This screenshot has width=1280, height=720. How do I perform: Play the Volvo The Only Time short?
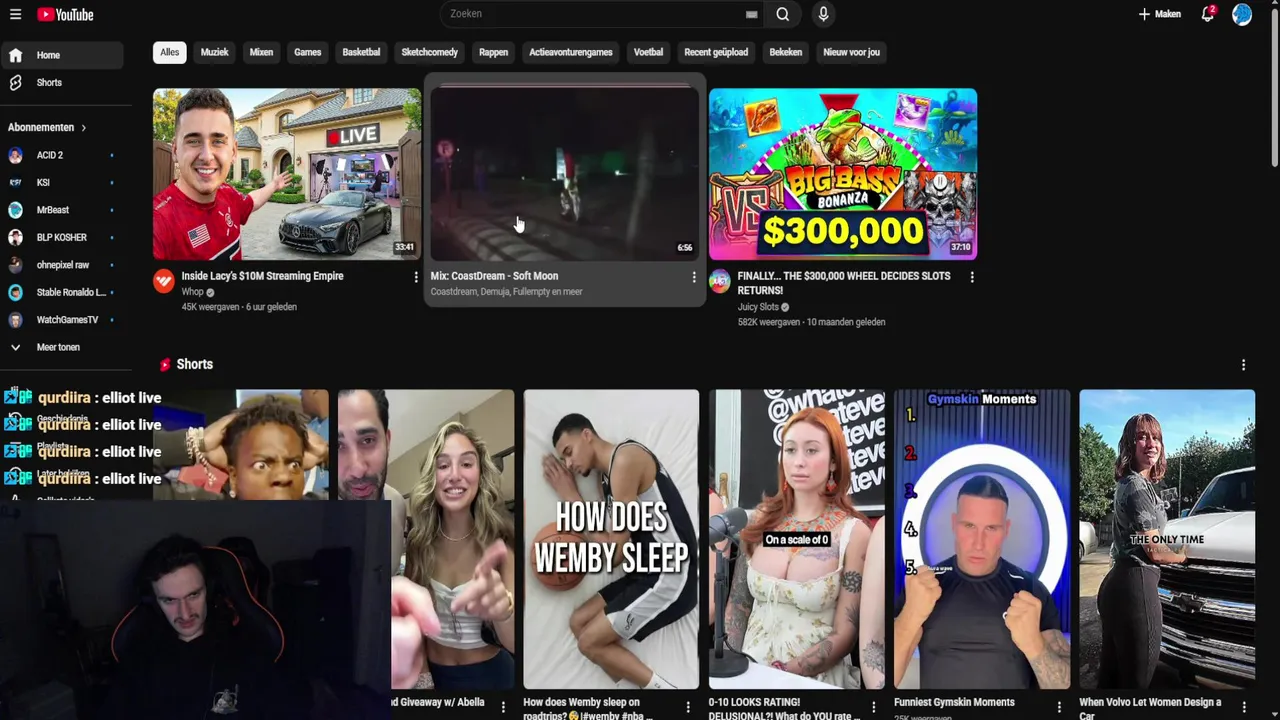tap(1167, 539)
